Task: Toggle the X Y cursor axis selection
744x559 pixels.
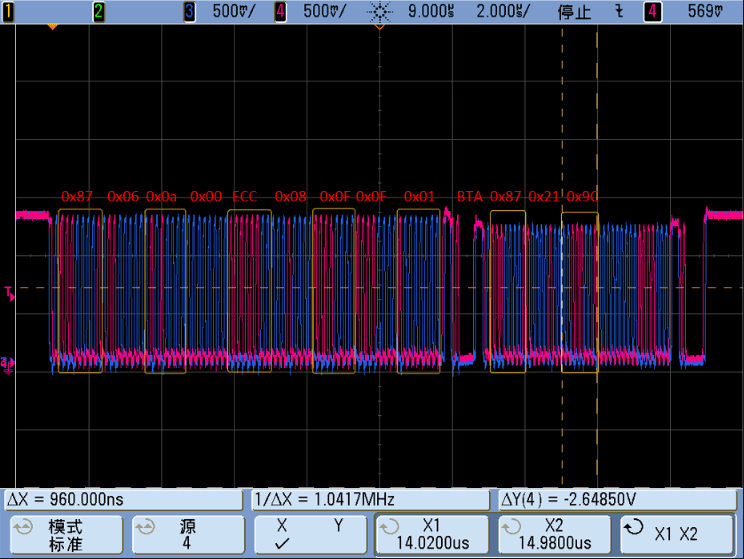Action: pos(309,534)
